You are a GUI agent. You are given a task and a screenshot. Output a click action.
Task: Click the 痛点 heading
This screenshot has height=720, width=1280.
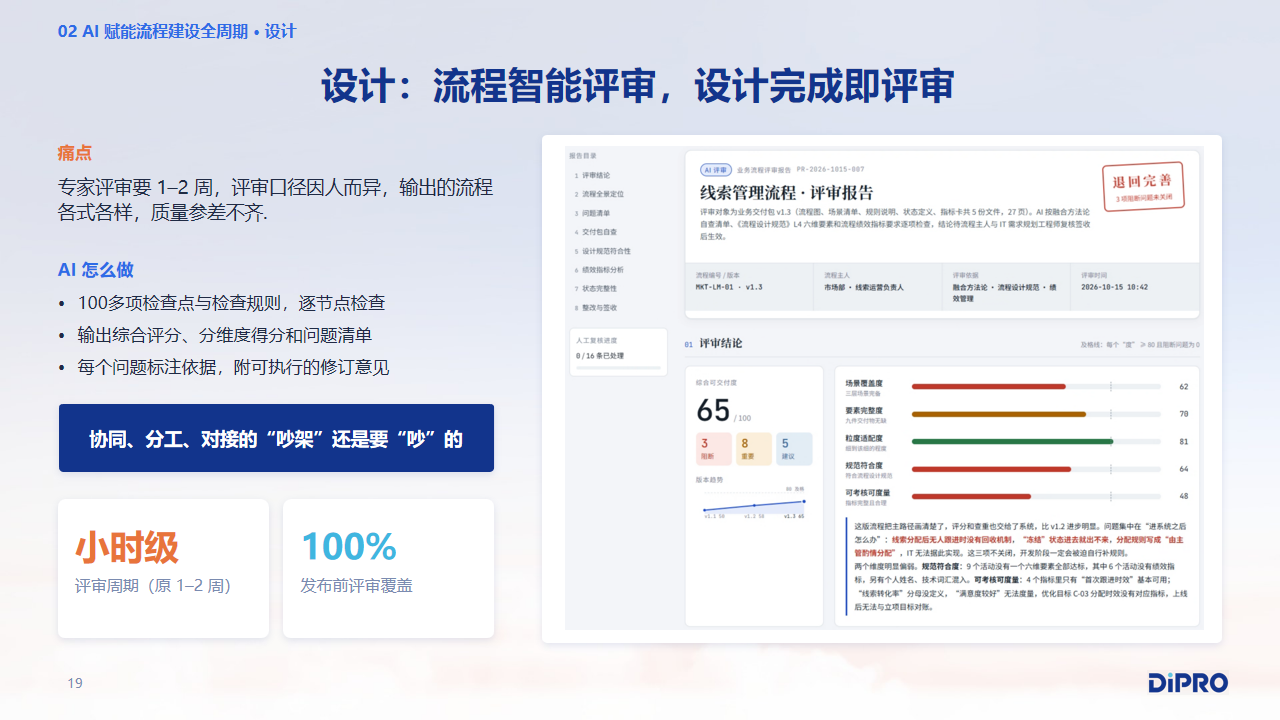(75, 153)
